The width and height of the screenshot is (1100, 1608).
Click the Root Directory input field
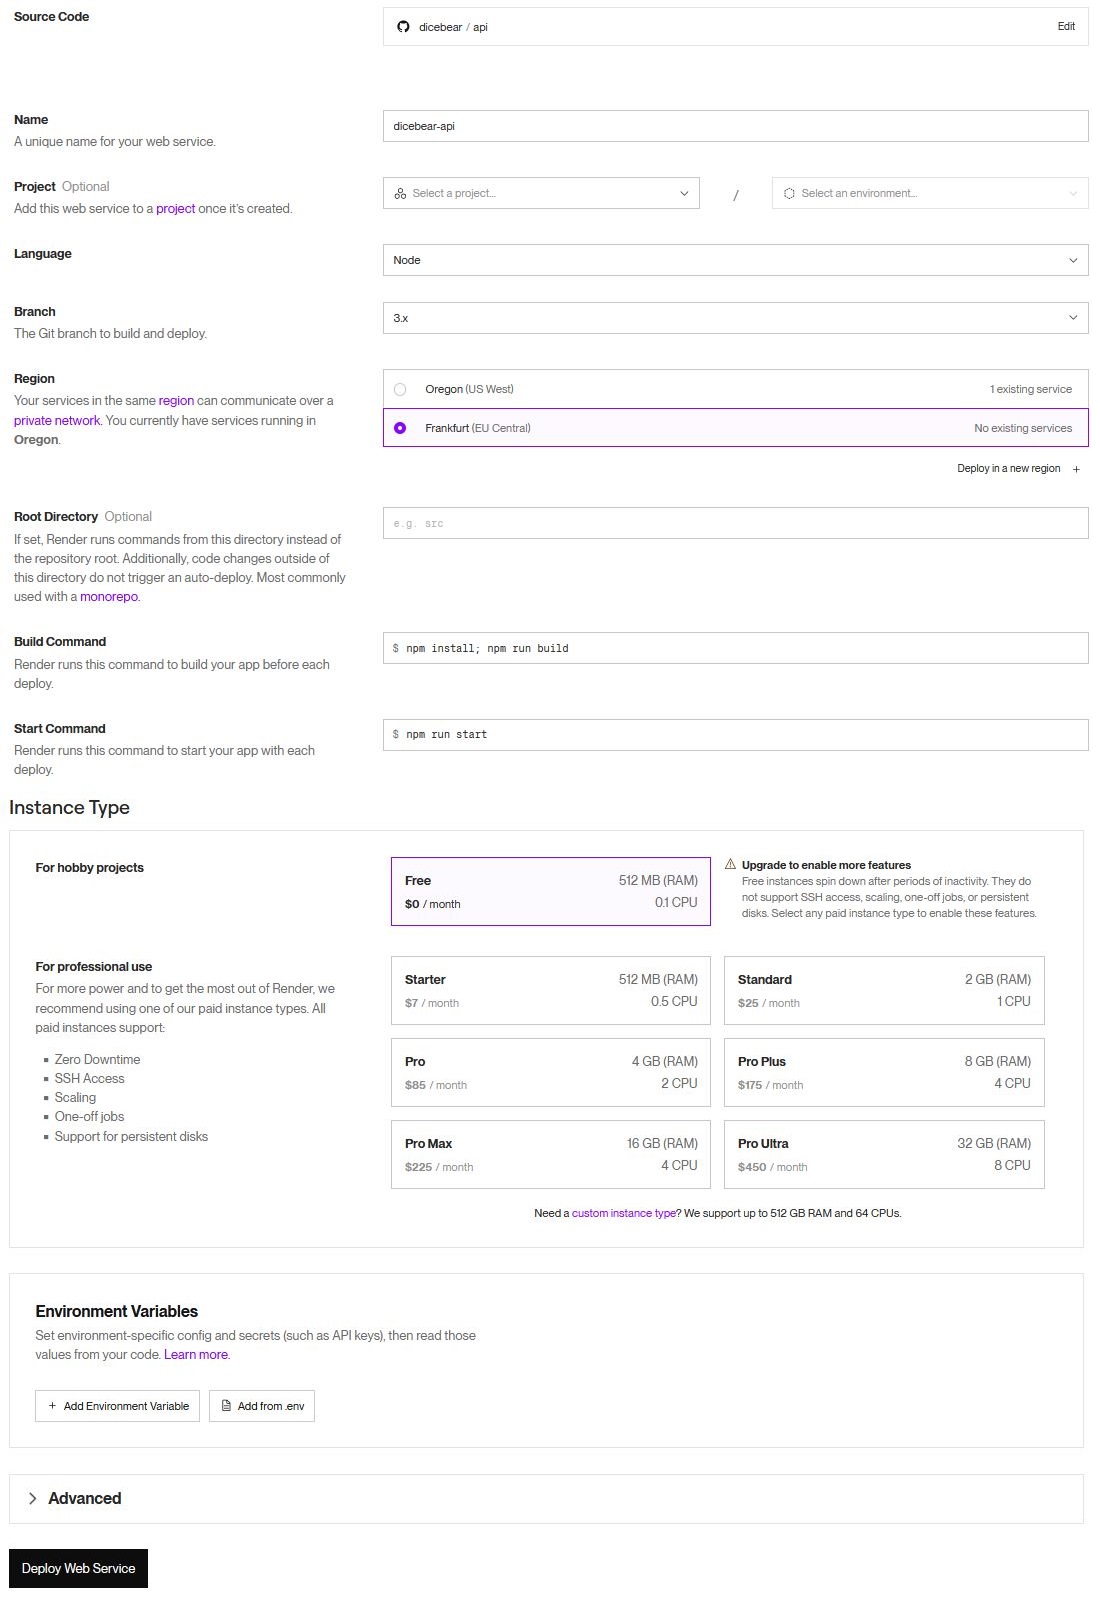click(x=735, y=522)
